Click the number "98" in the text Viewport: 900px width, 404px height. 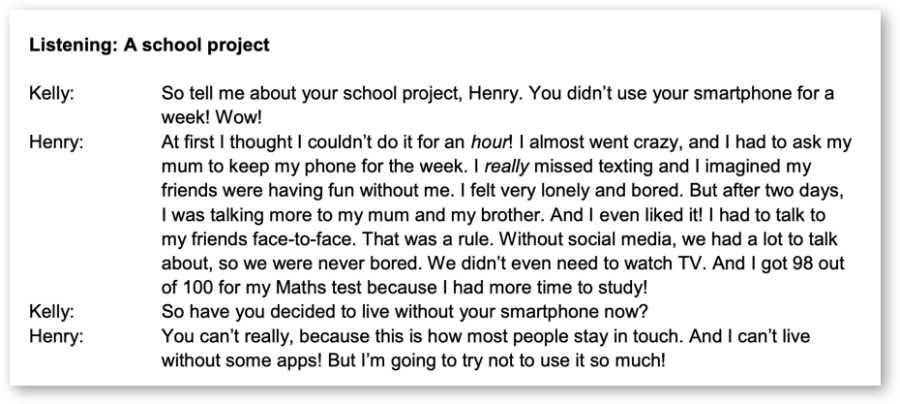click(x=803, y=263)
